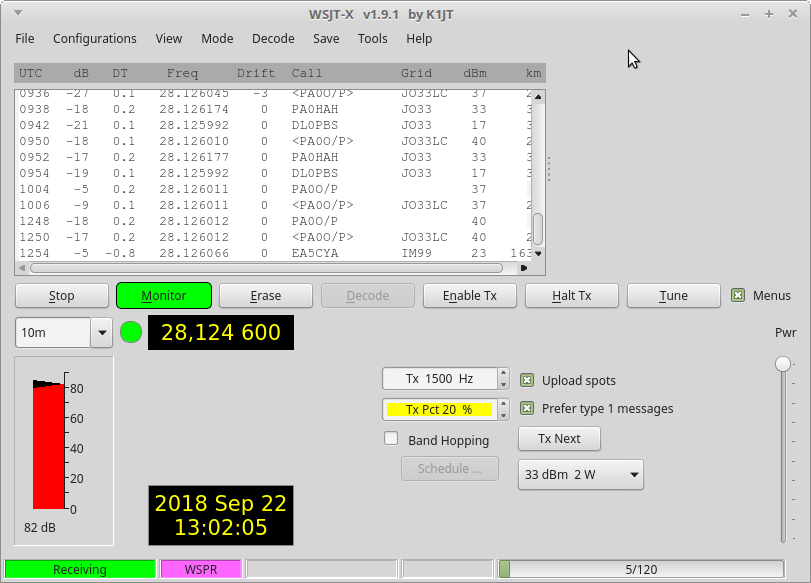Click right arrow of horizontal scrollbar
This screenshot has height=583, width=811.
[x=523, y=268]
